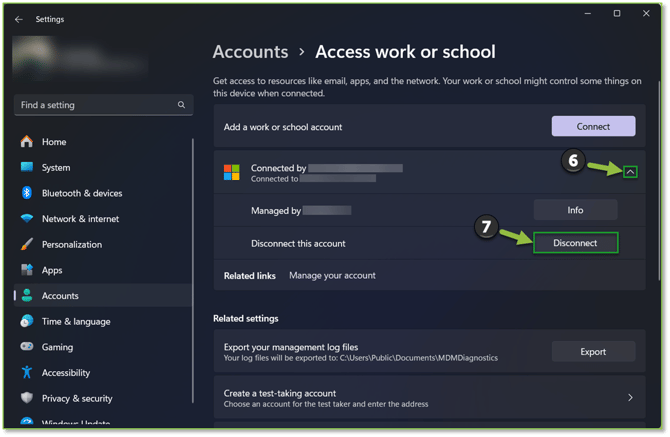Select the Accessibility icon
Screen dimensions: 670x437
point(26,372)
